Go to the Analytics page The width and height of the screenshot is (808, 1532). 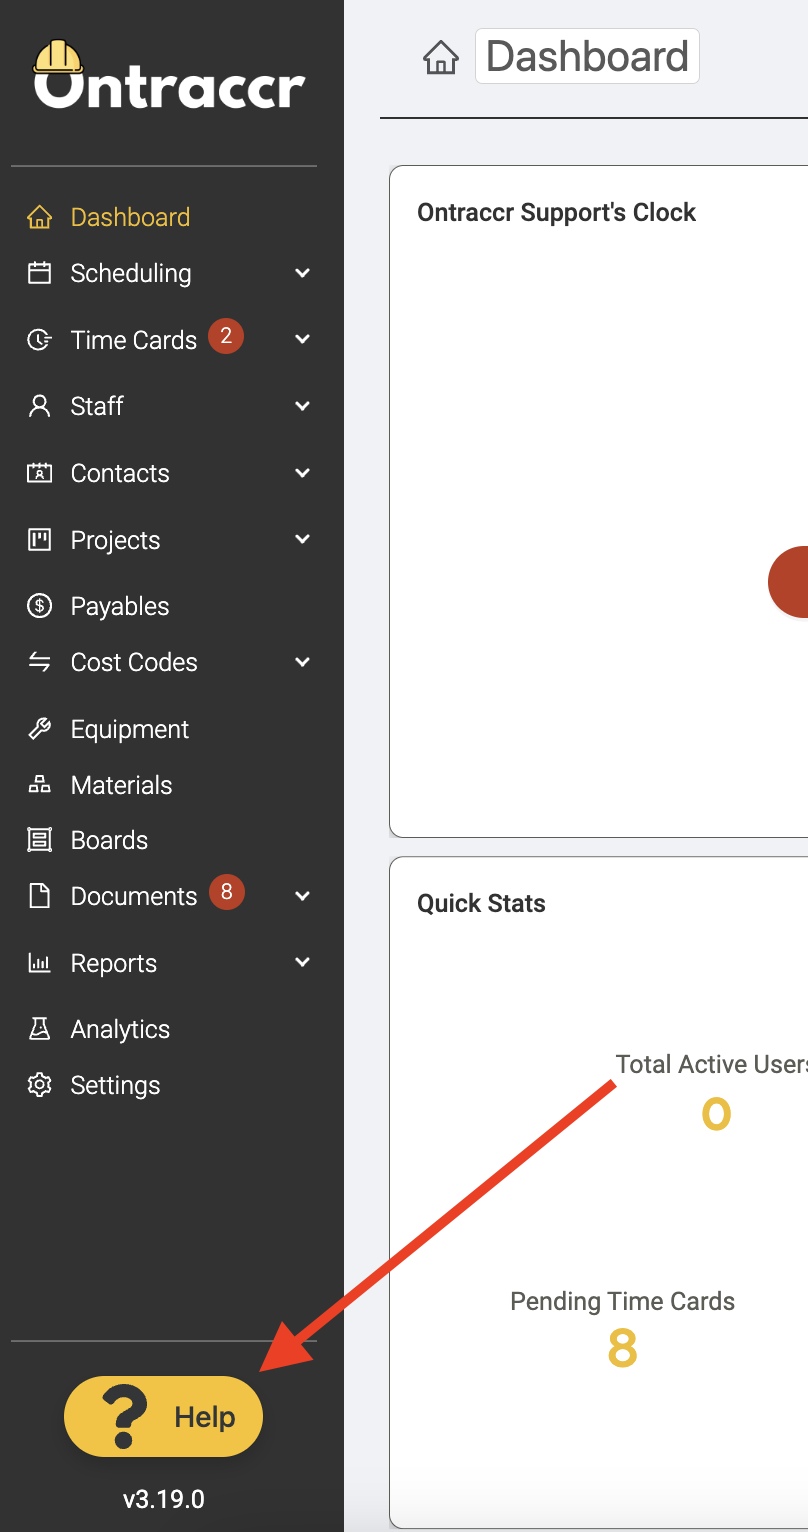120,1029
